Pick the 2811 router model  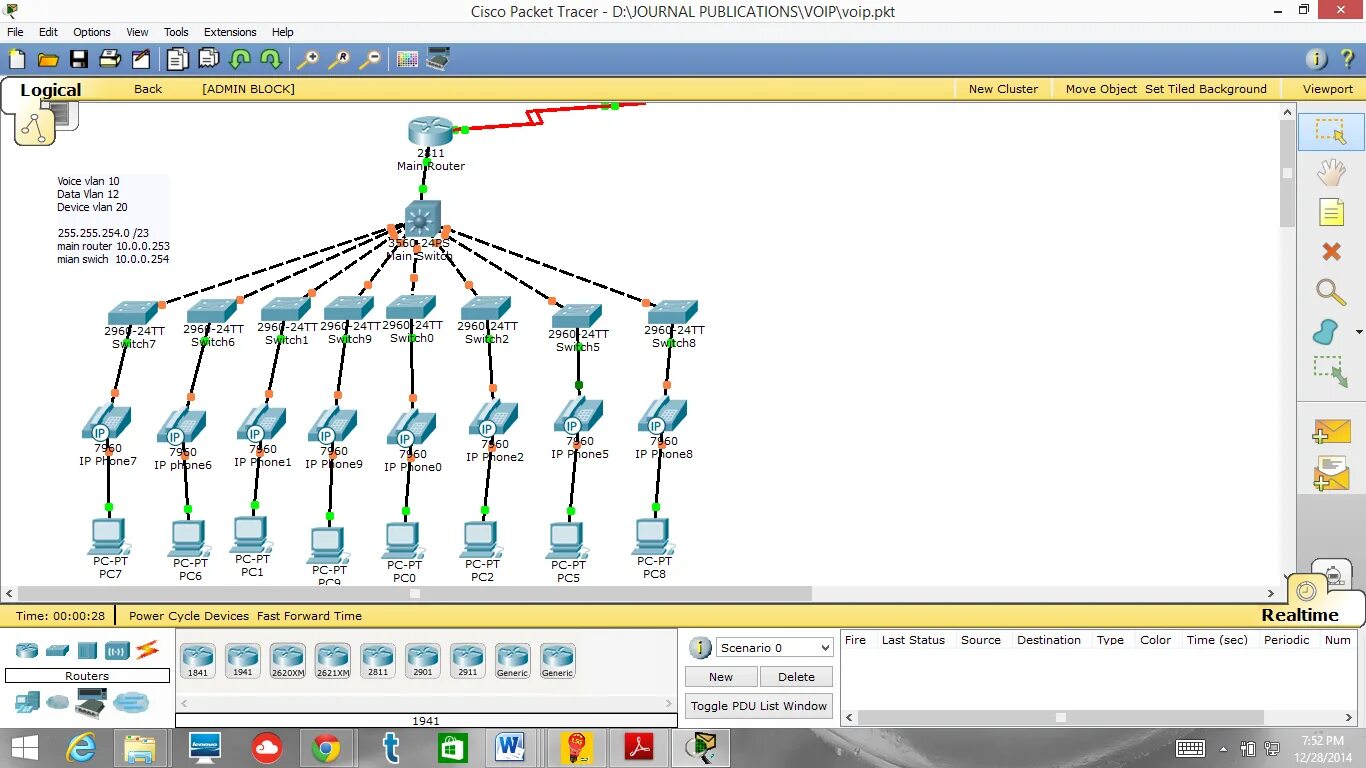pyautogui.click(x=378, y=661)
